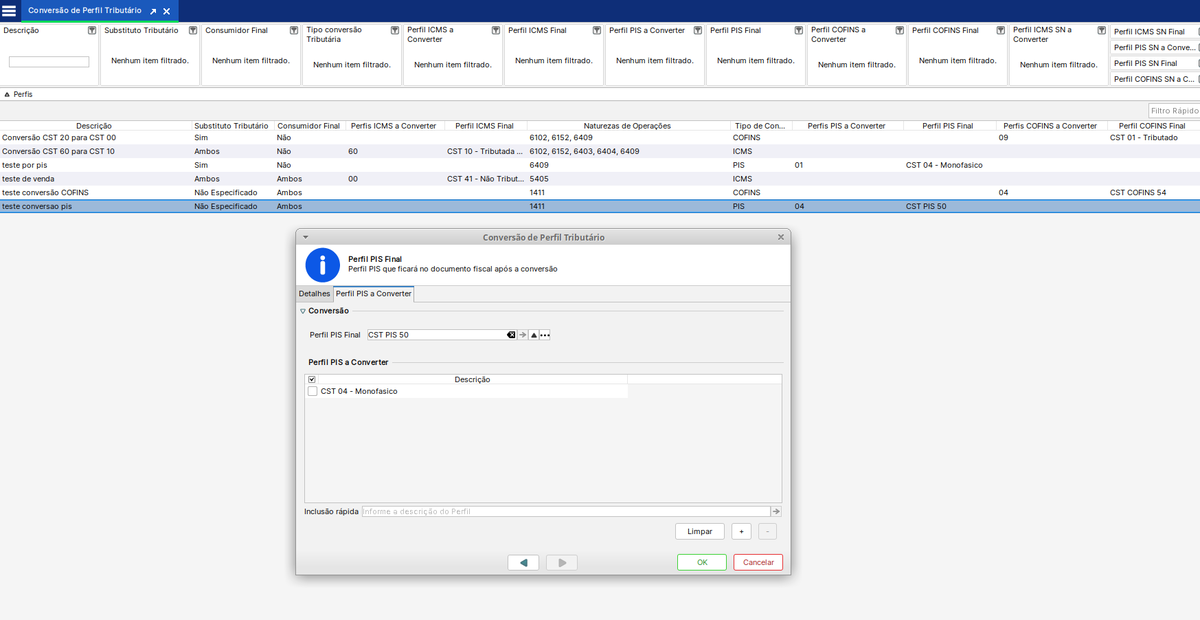Screen dimensions: 1200x620
Task: Detach the Conversão de Perfil Tributário tab
Action: (153, 11)
